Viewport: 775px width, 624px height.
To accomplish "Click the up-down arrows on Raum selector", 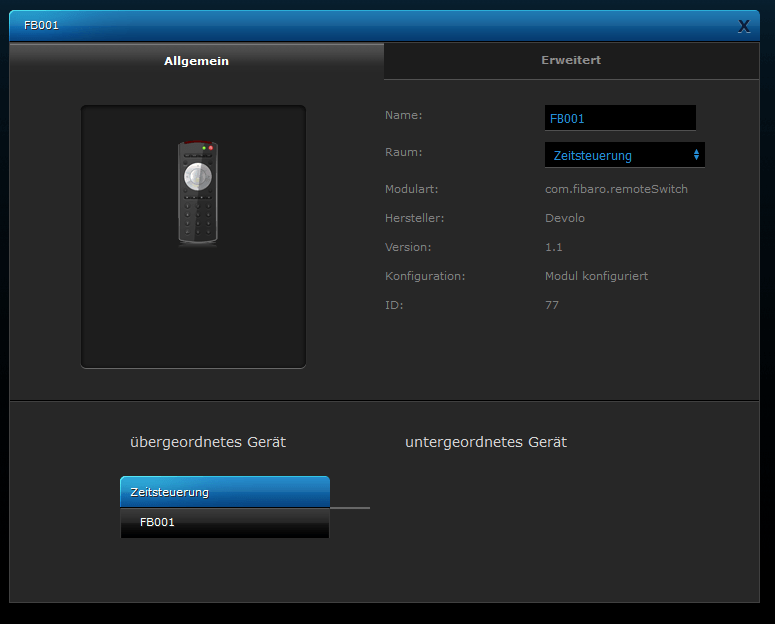I will coord(696,155).
